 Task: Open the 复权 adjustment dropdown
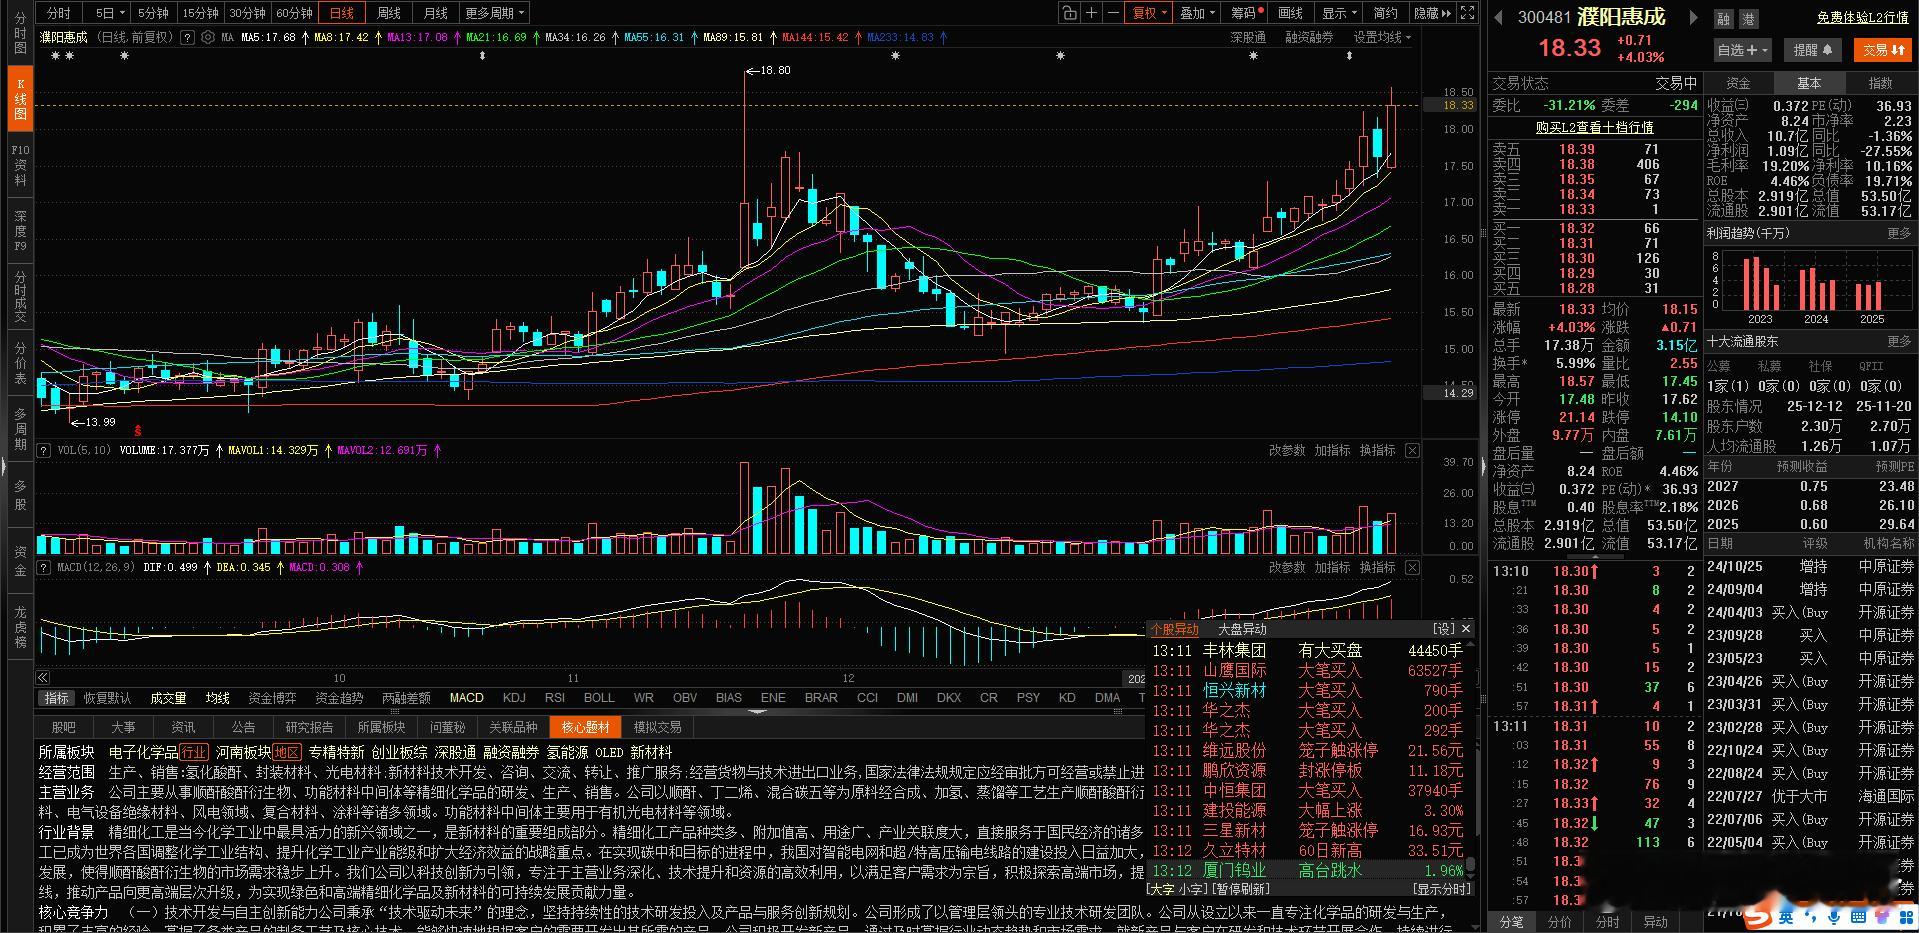pos(1149,13)
